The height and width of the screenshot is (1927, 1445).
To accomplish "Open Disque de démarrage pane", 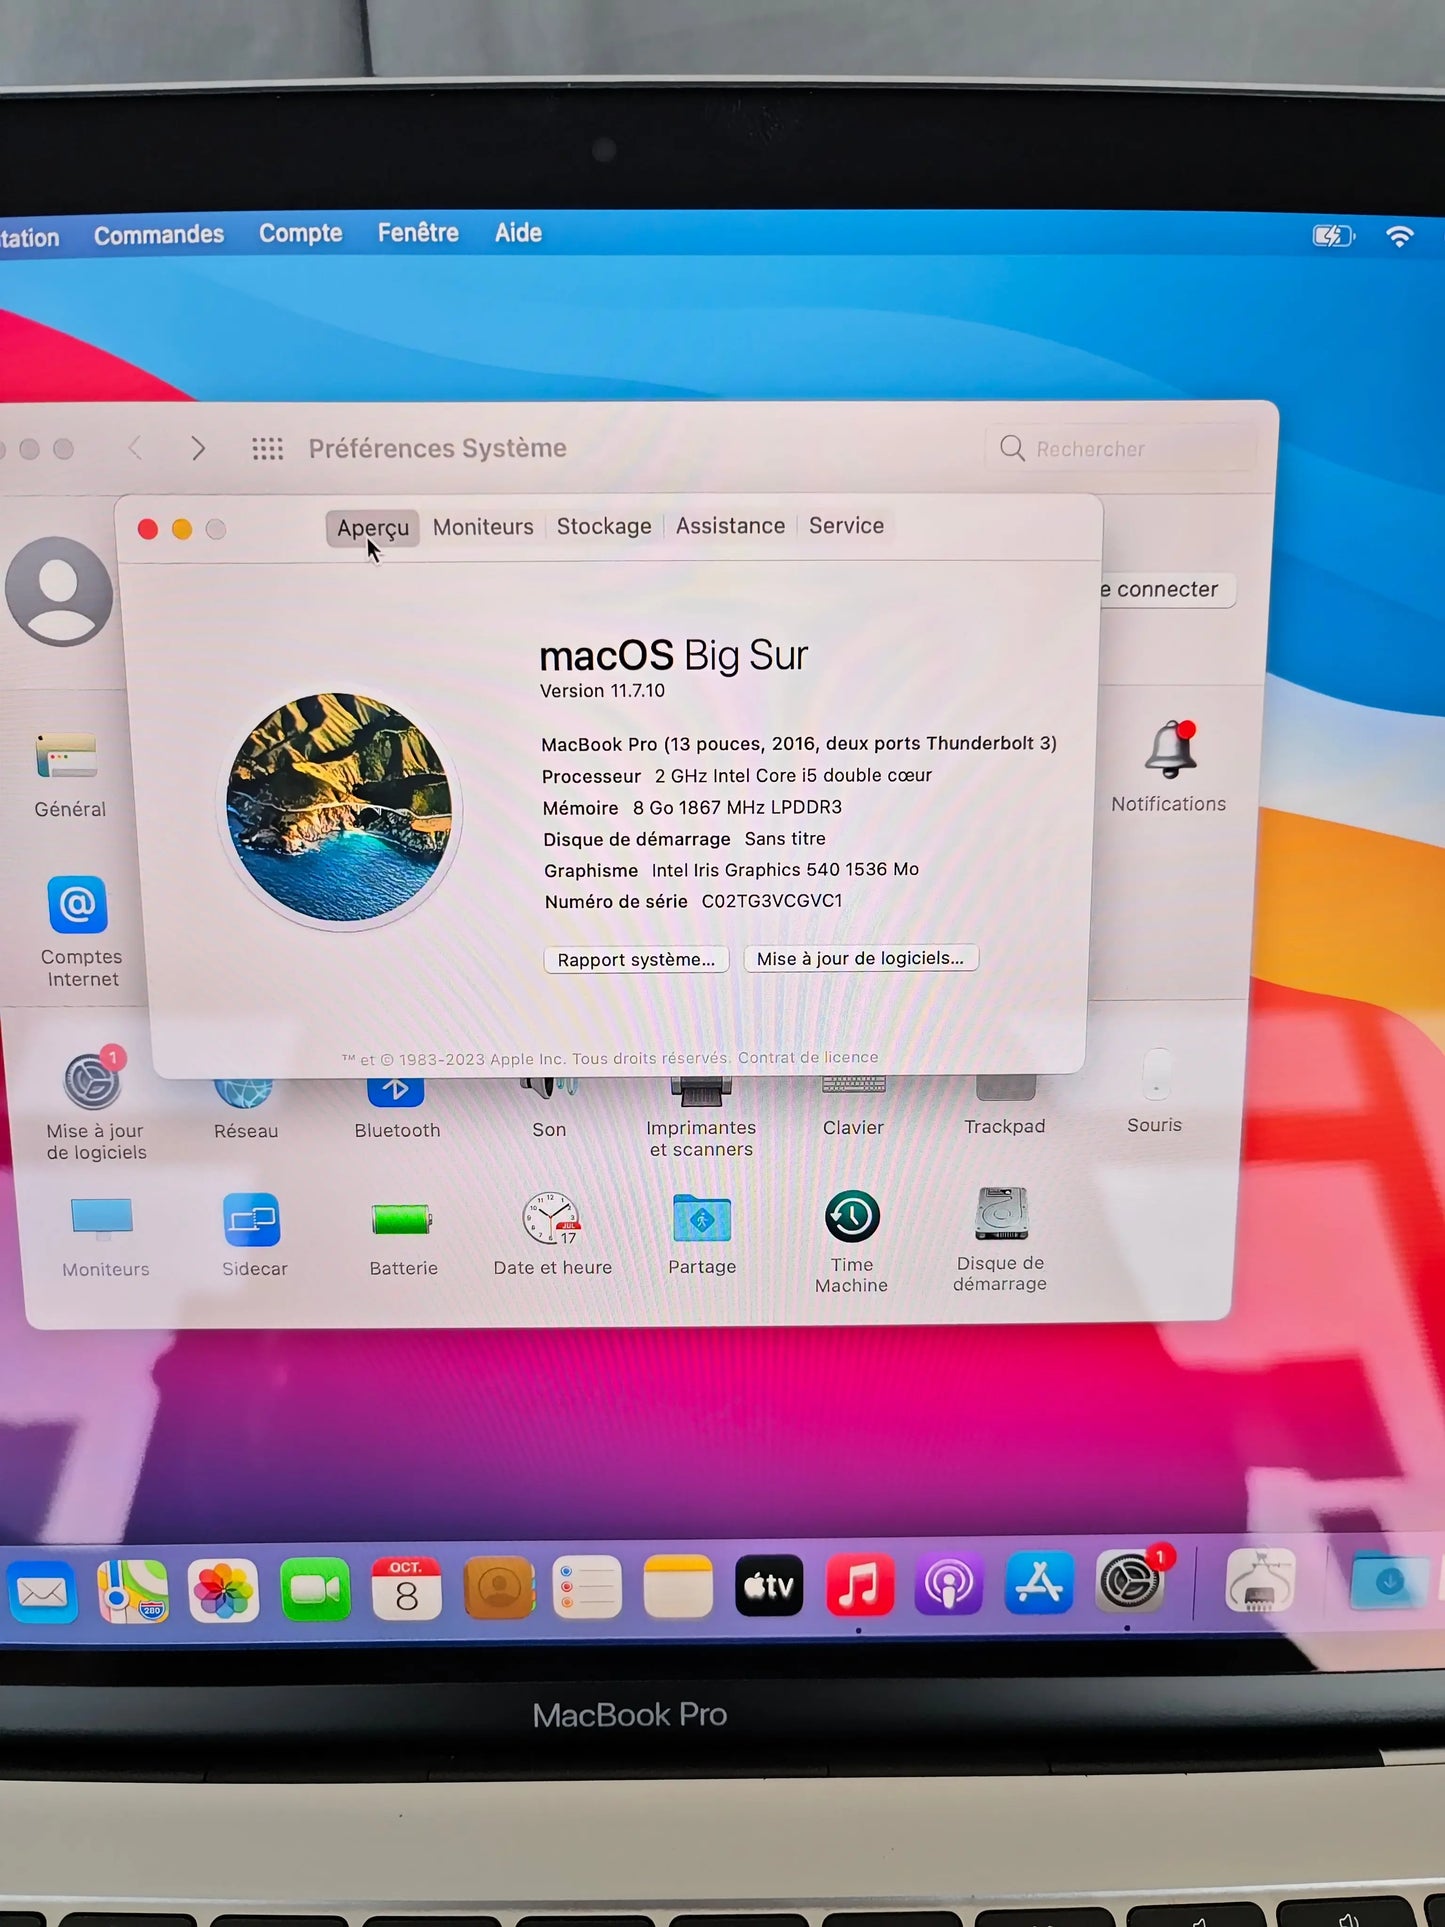I will click(1001, 1214).
